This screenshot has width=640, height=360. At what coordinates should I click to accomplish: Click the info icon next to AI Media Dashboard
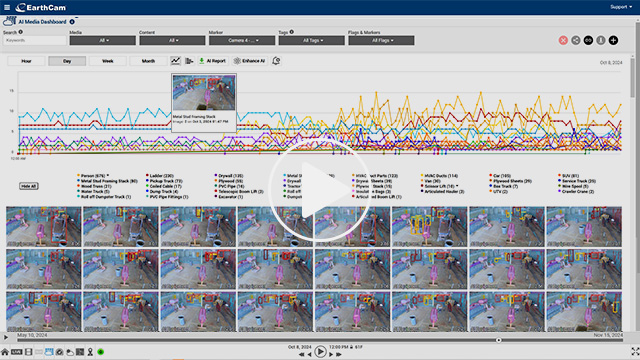tap(72, 22)
